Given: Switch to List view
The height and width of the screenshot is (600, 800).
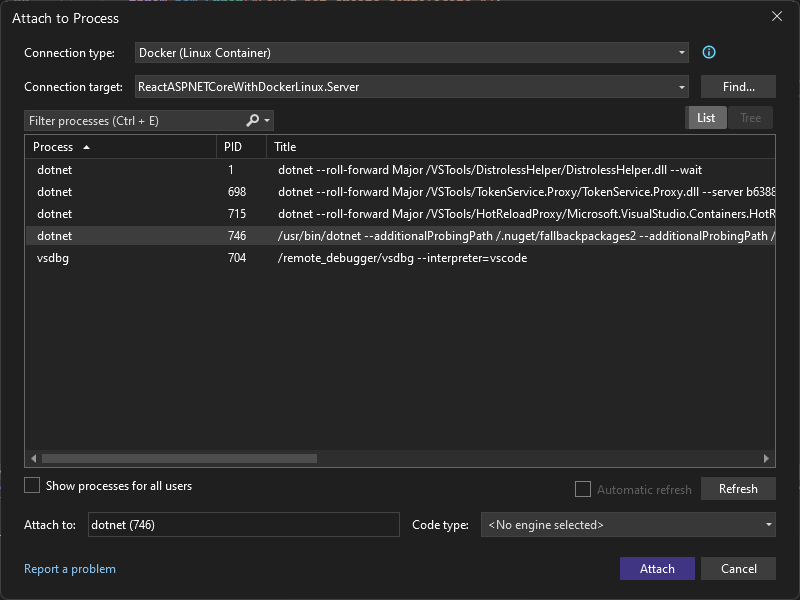Looking at the screenshot, I should pos(706,117).
